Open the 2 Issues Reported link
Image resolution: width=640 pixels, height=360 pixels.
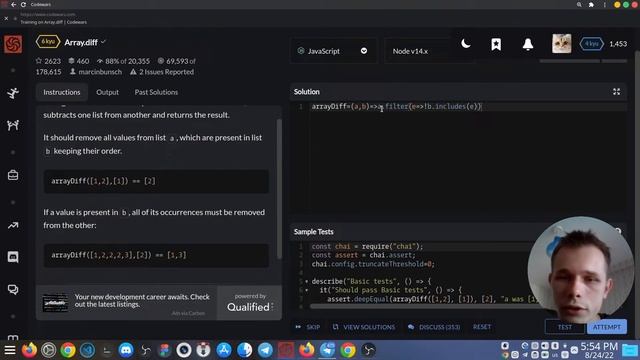click(x=162, y=72)
